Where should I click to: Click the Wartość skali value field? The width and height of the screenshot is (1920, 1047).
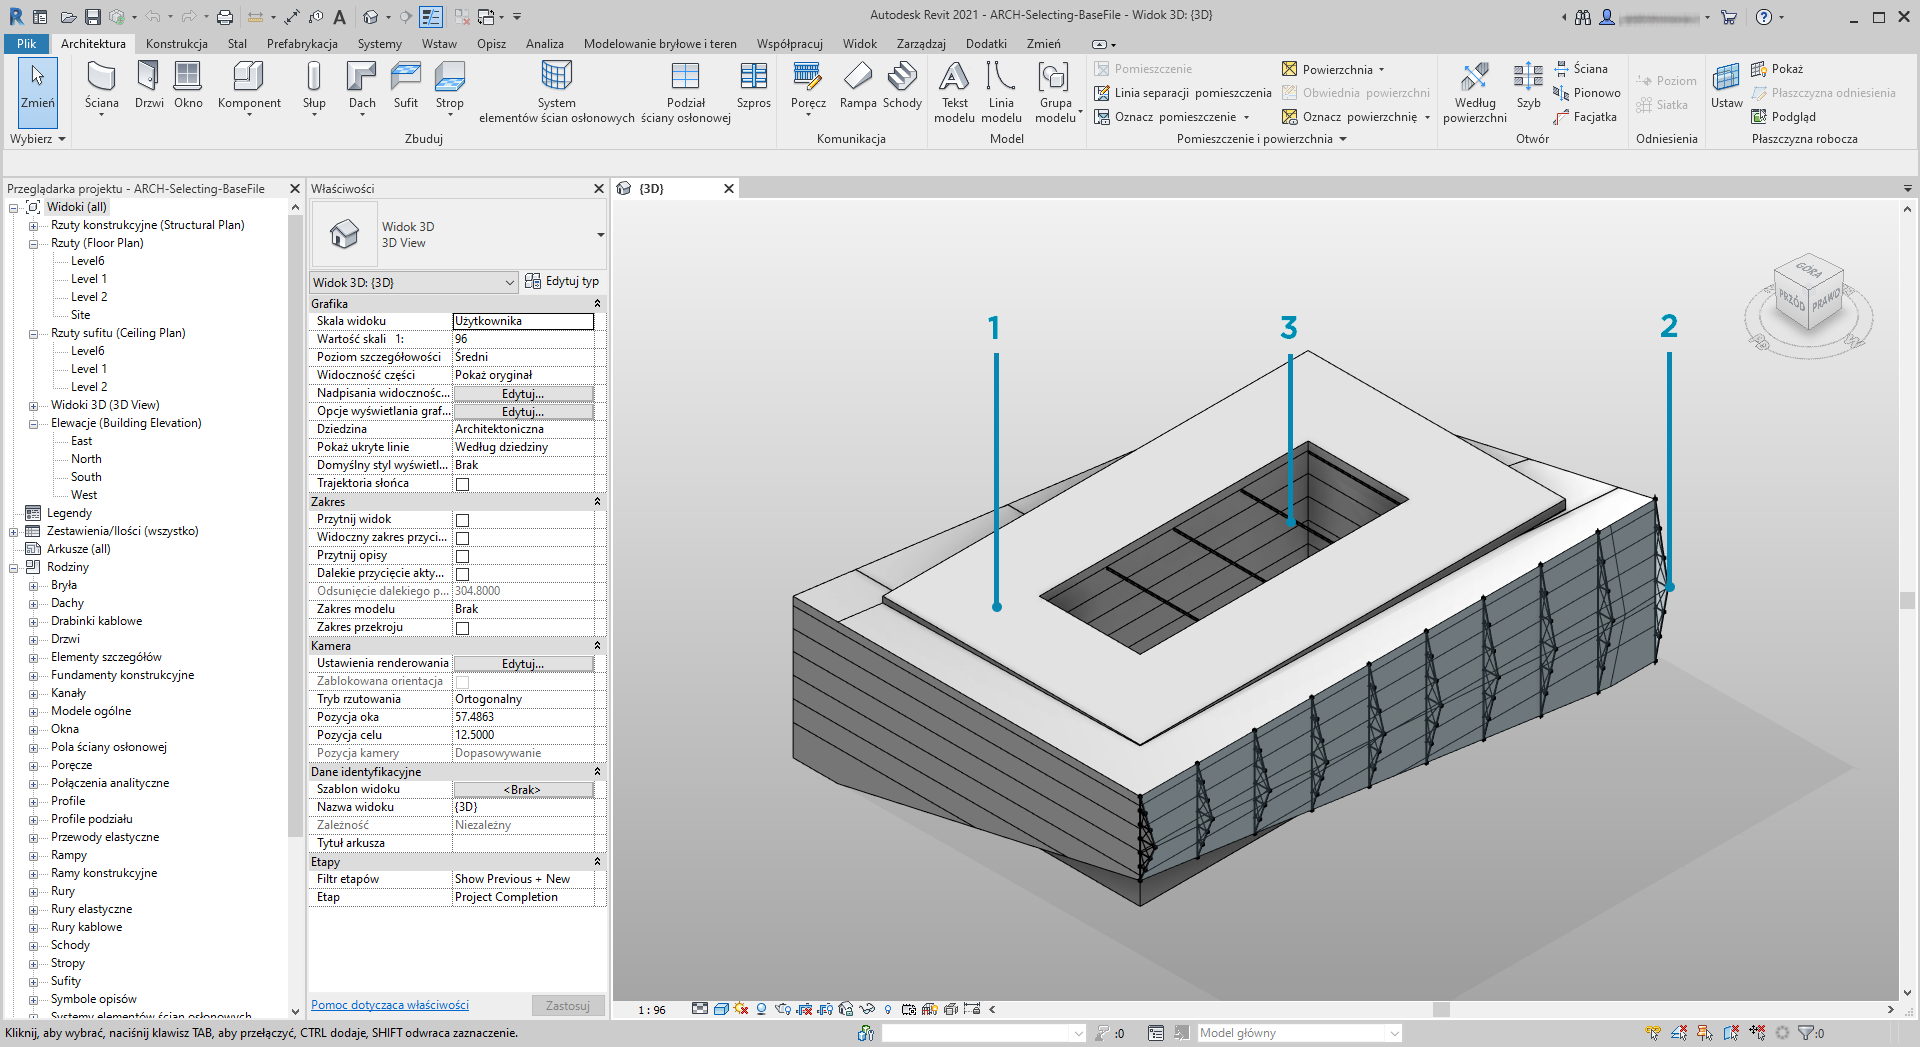point(523,339)
